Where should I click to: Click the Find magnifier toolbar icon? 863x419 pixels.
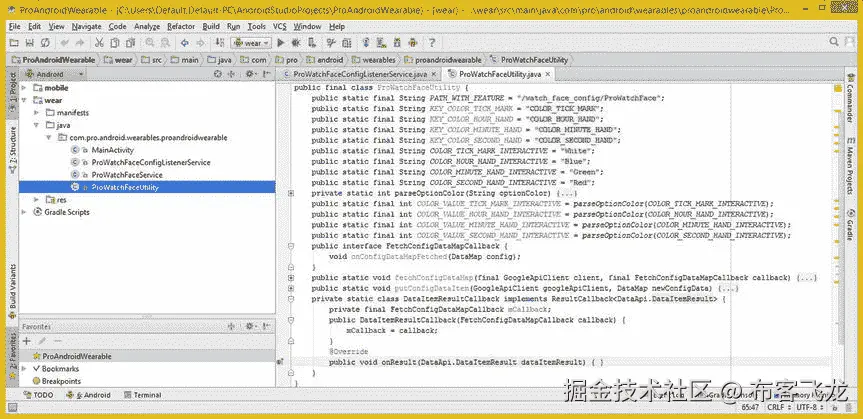pos(150,42)
